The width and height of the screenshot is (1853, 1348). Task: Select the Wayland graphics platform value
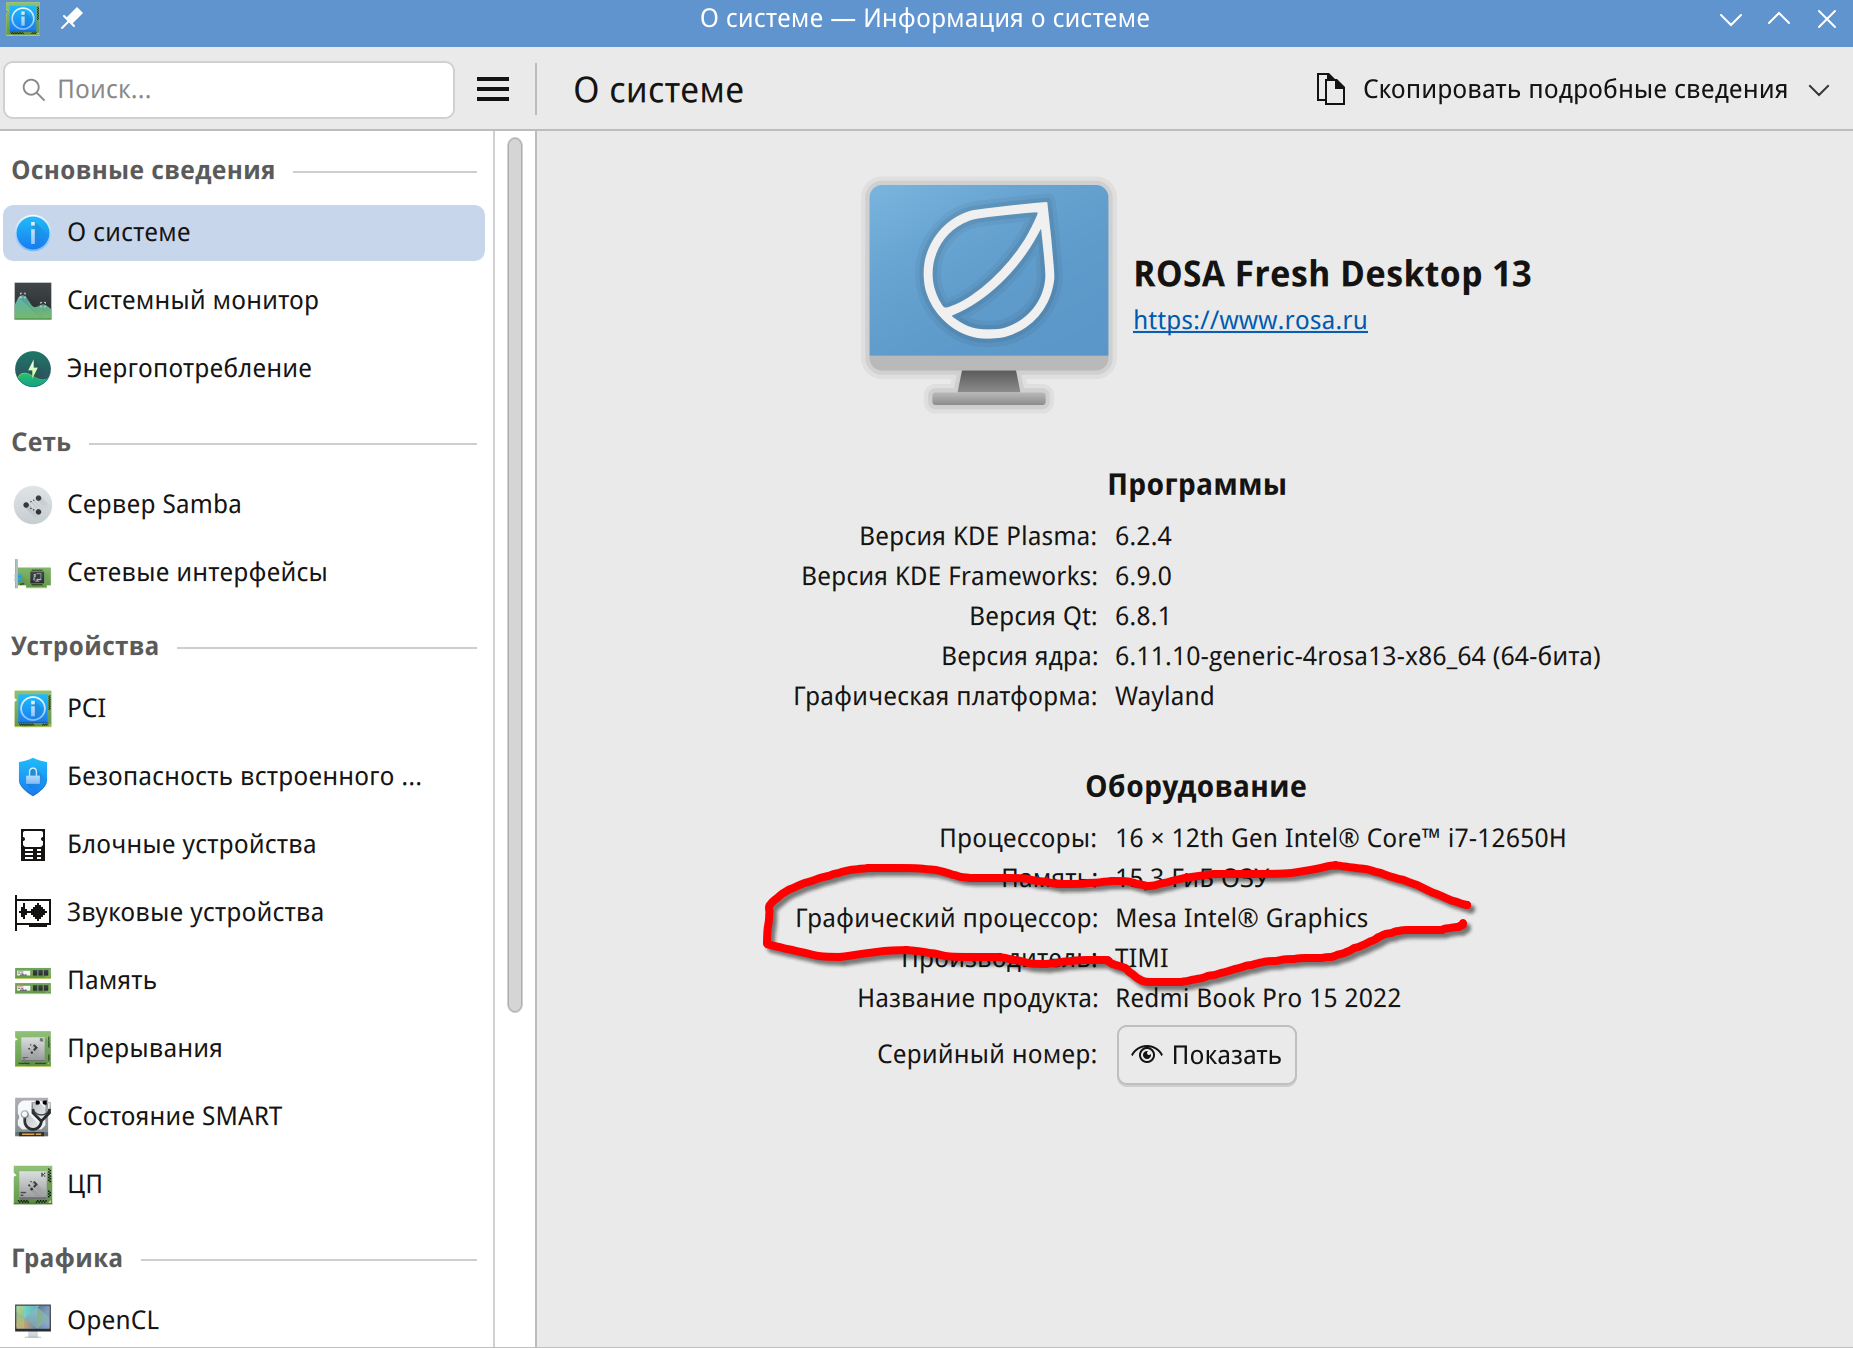tap(1164, 697)
